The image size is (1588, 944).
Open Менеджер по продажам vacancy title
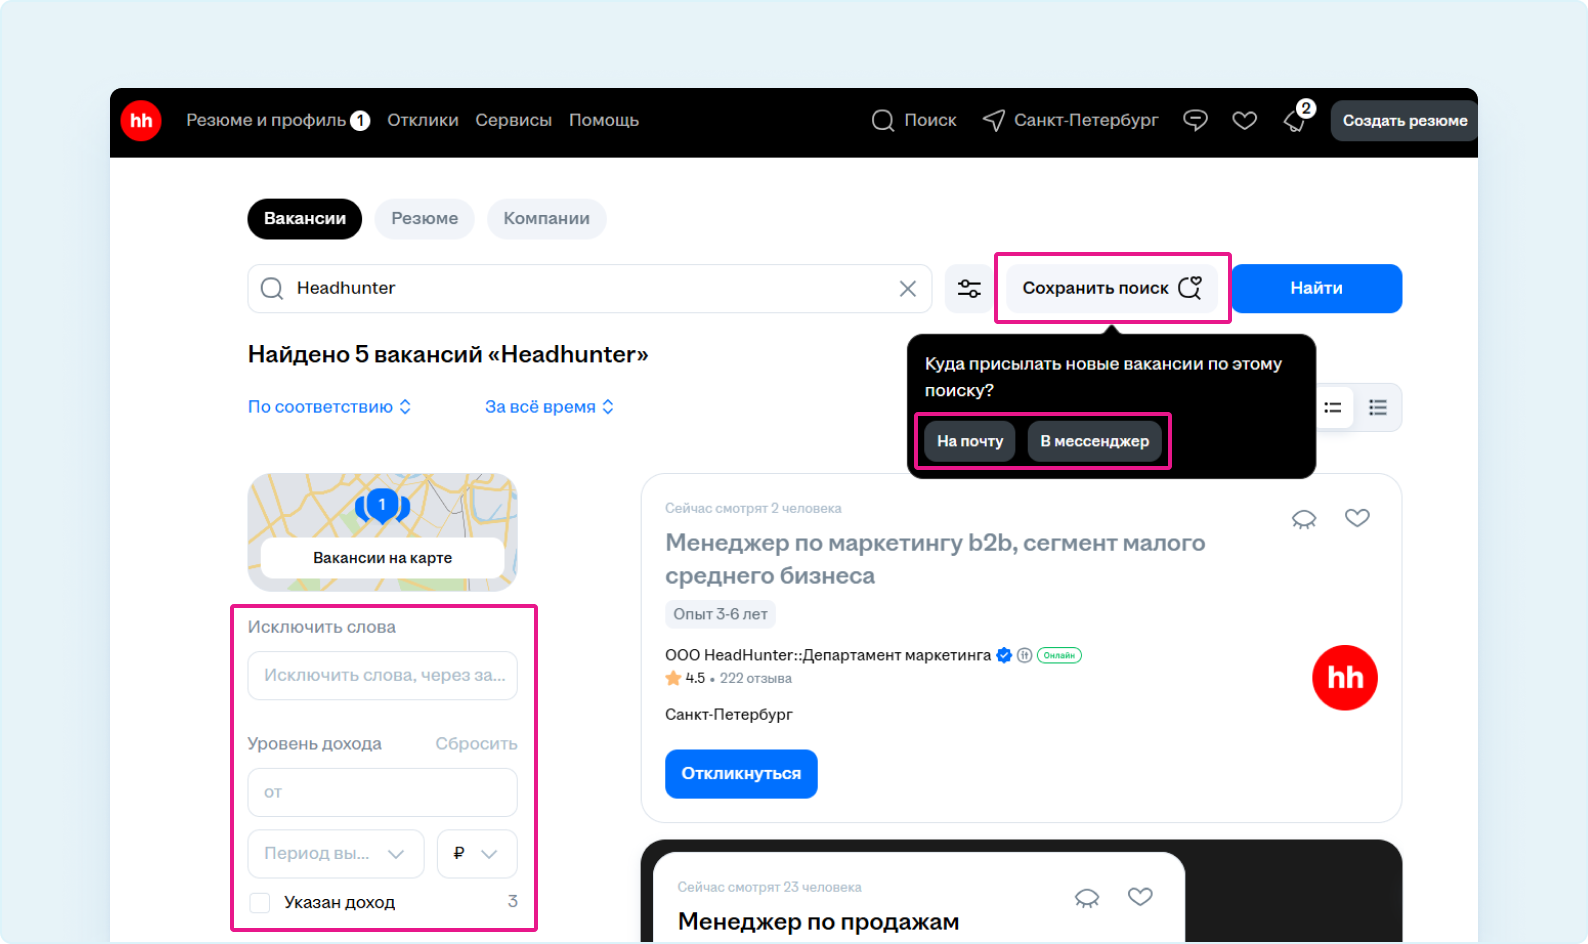818,922
